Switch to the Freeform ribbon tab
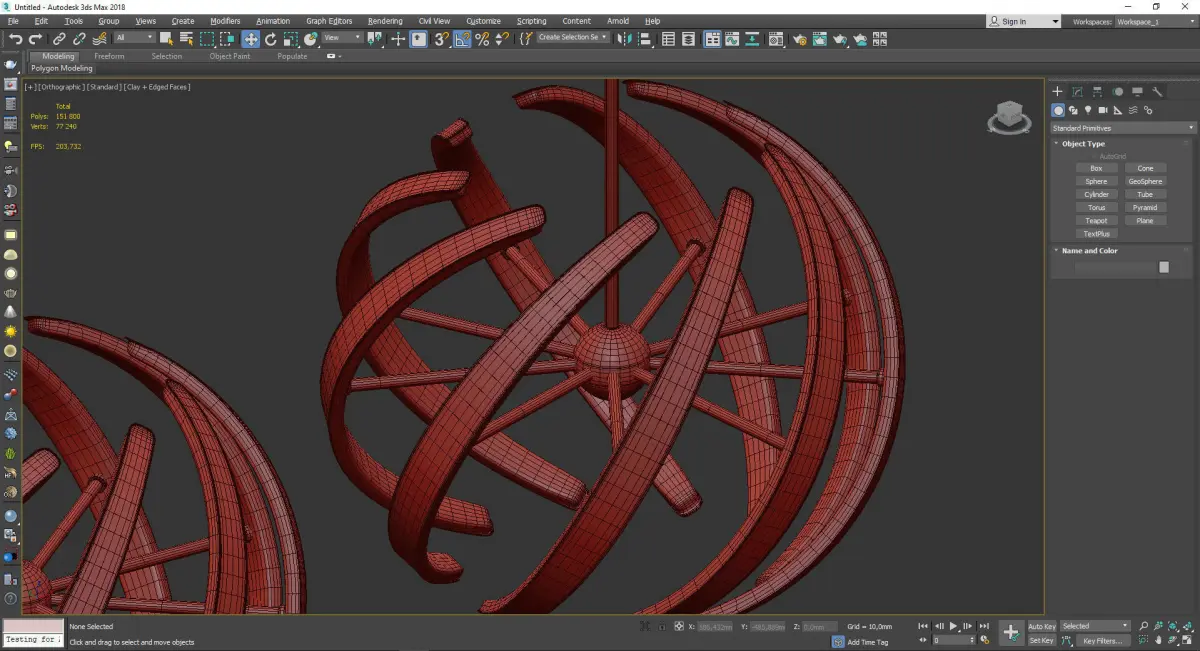 [109, 56]
